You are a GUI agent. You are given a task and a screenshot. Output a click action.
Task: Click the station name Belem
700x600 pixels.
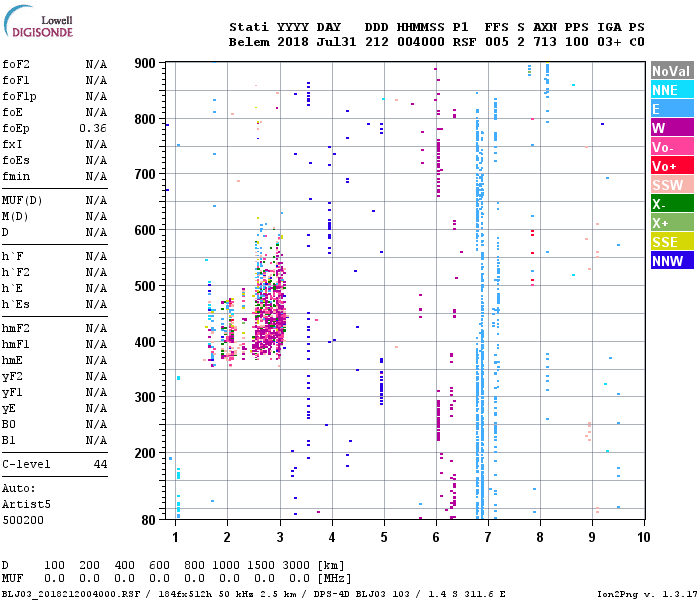point(249,42)
